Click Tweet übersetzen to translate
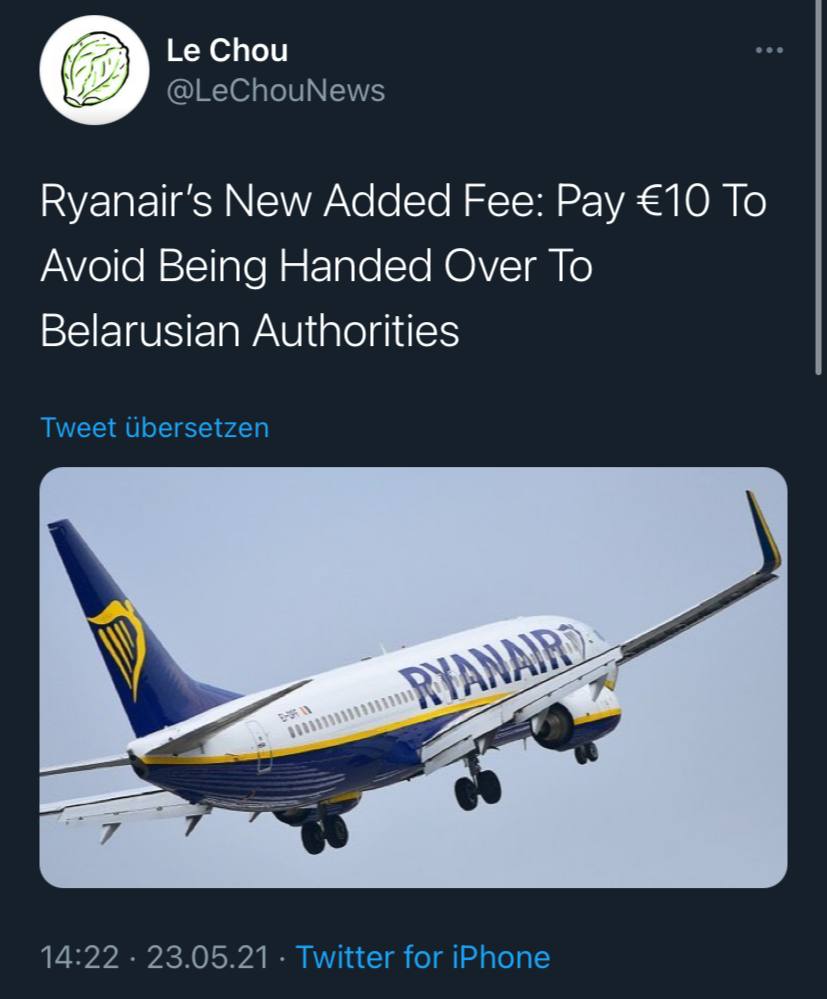Viewport: 827px width, 999px height. click(155, 428)
